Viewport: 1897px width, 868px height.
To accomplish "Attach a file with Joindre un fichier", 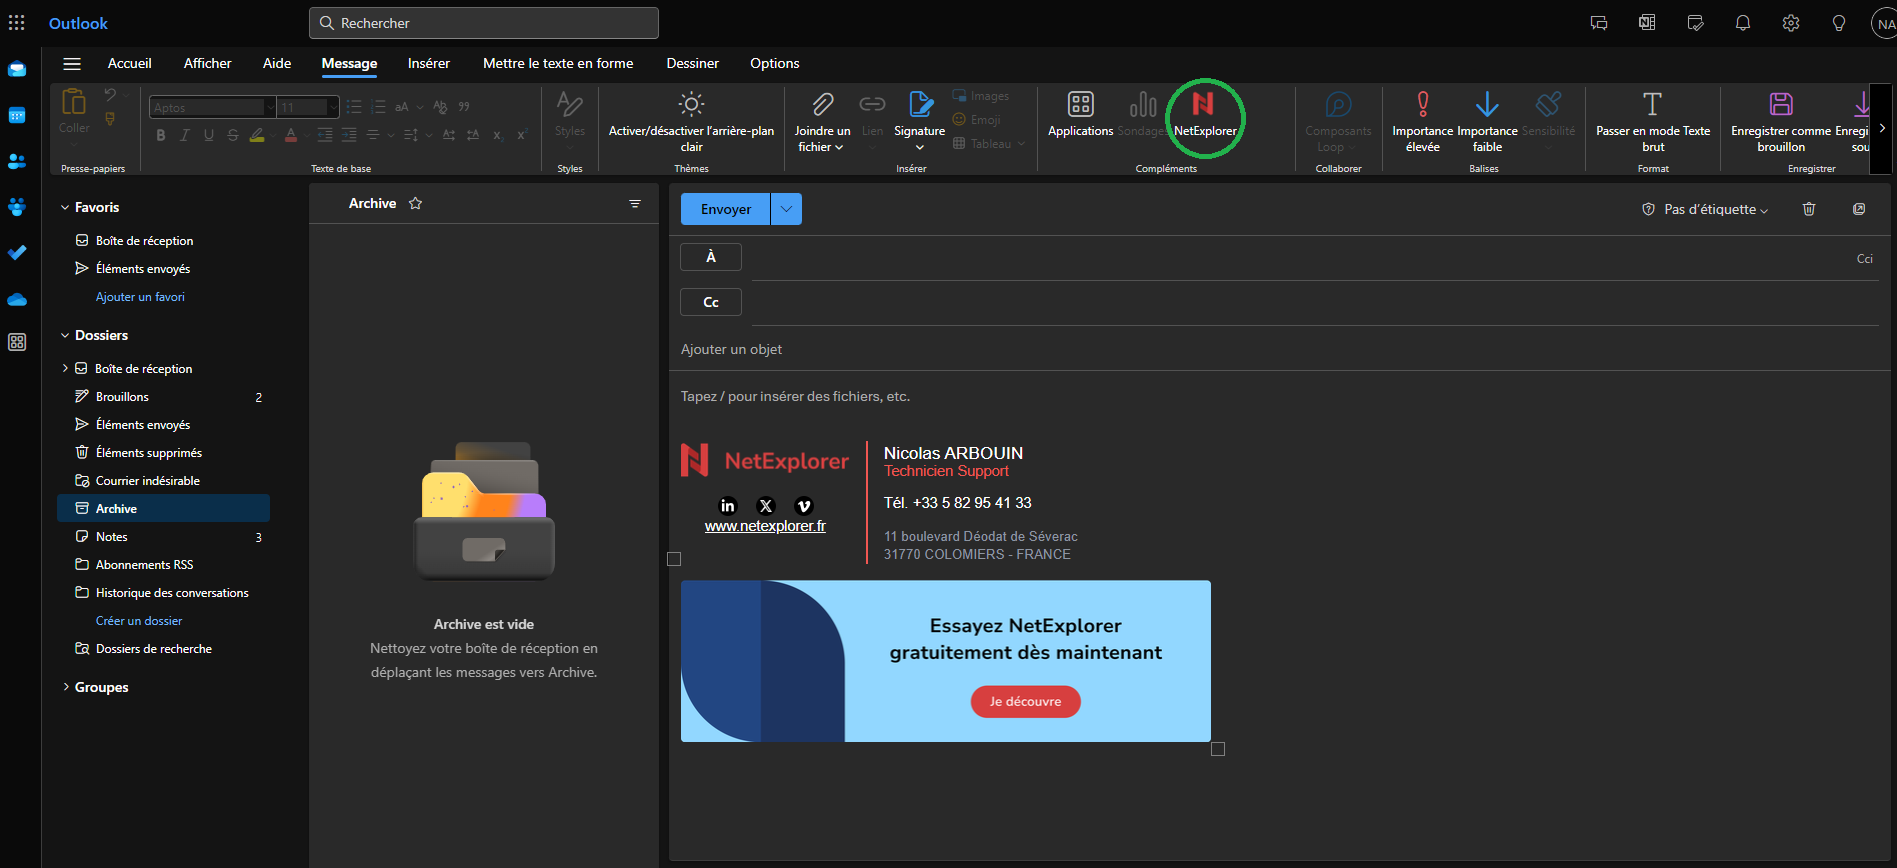I will pos(822,122).
